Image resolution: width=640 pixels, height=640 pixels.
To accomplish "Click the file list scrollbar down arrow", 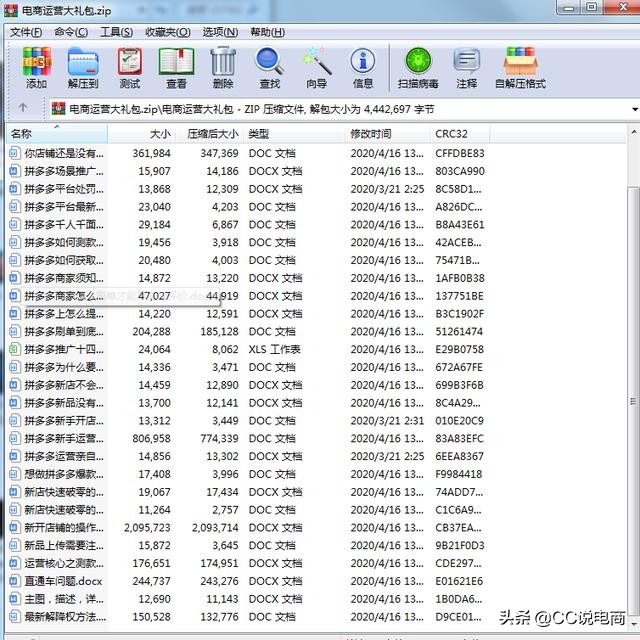I will [x=634, y=624].
